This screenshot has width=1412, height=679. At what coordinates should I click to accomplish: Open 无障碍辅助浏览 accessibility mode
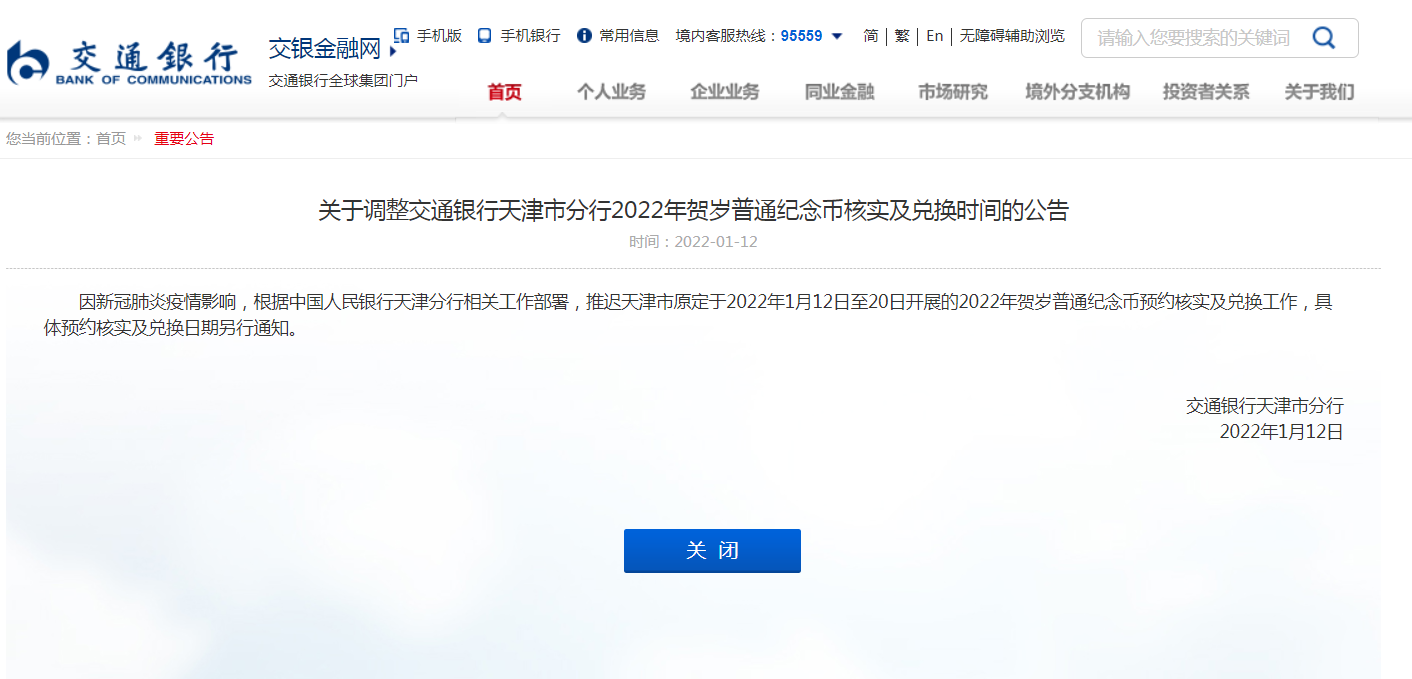[x=1012, y=36]
